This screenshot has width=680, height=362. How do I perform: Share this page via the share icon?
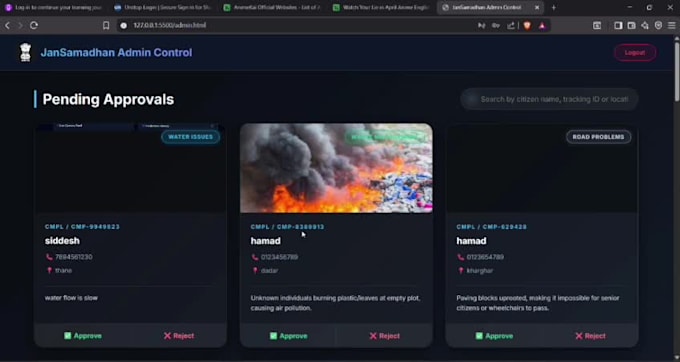[x=511, y=26]
